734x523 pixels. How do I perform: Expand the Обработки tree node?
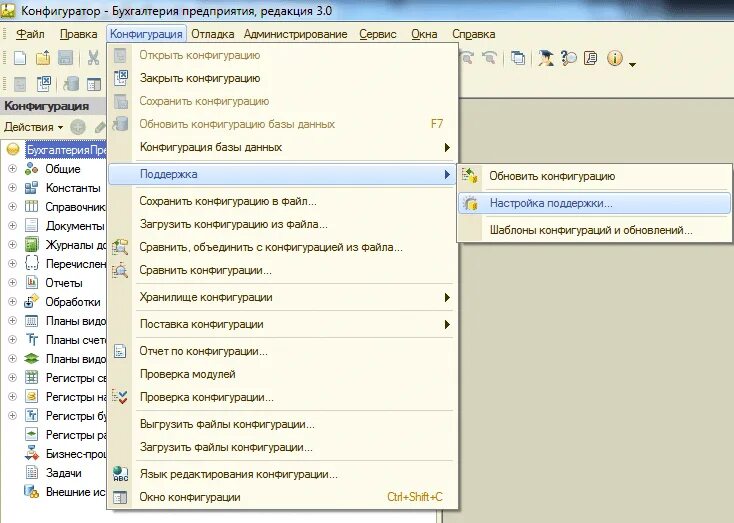13,302
